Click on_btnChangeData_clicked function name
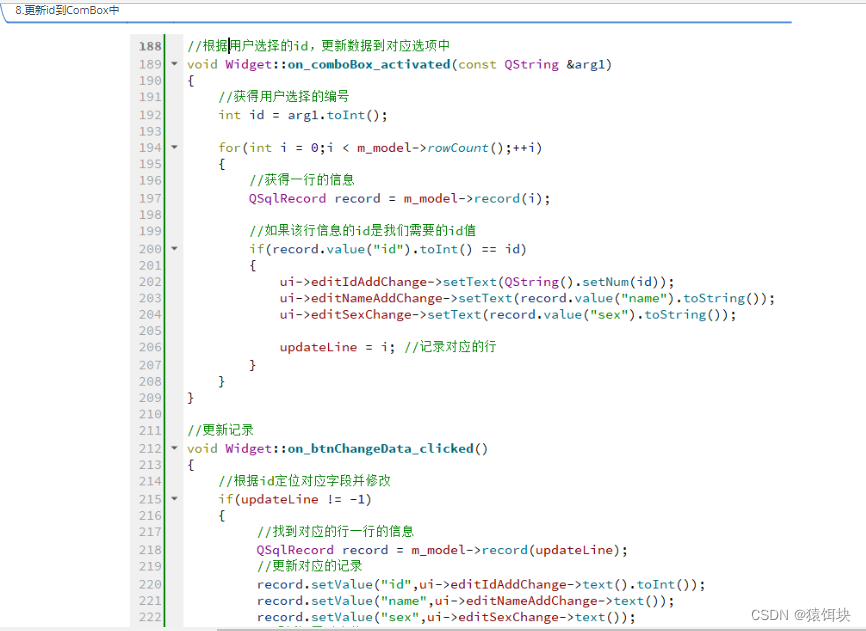 [x=381, y=449]
